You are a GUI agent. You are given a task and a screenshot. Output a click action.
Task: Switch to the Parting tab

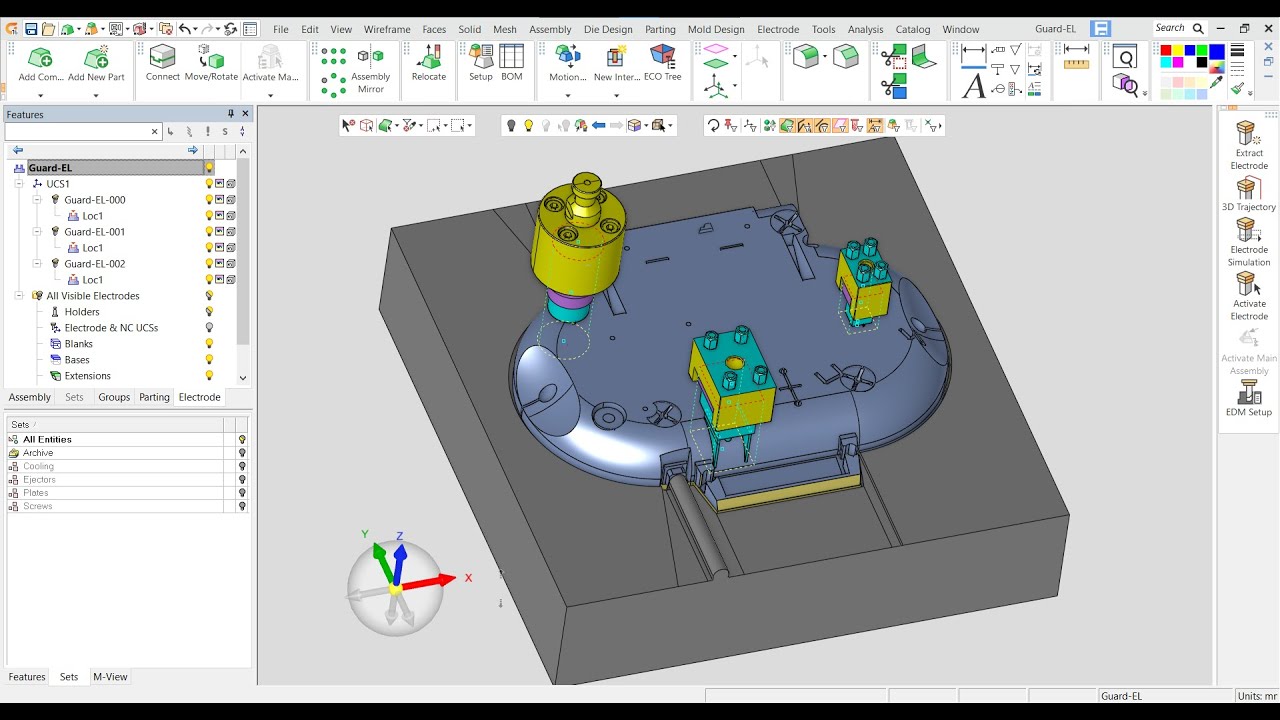click(154, 397)
